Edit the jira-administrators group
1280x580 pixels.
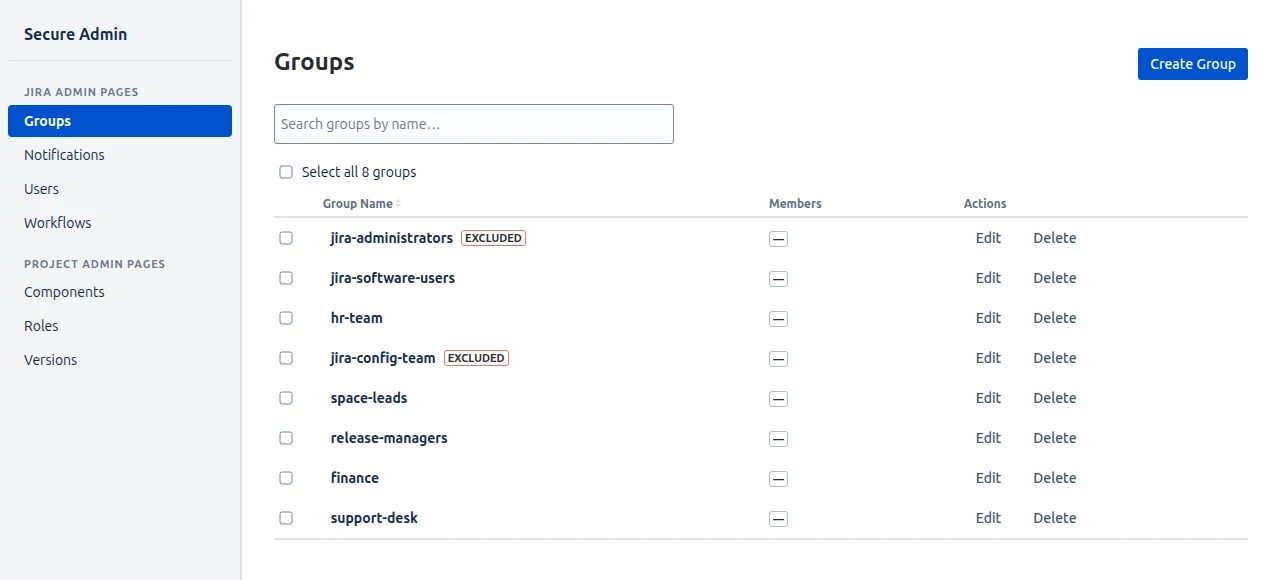pos(988,238)
